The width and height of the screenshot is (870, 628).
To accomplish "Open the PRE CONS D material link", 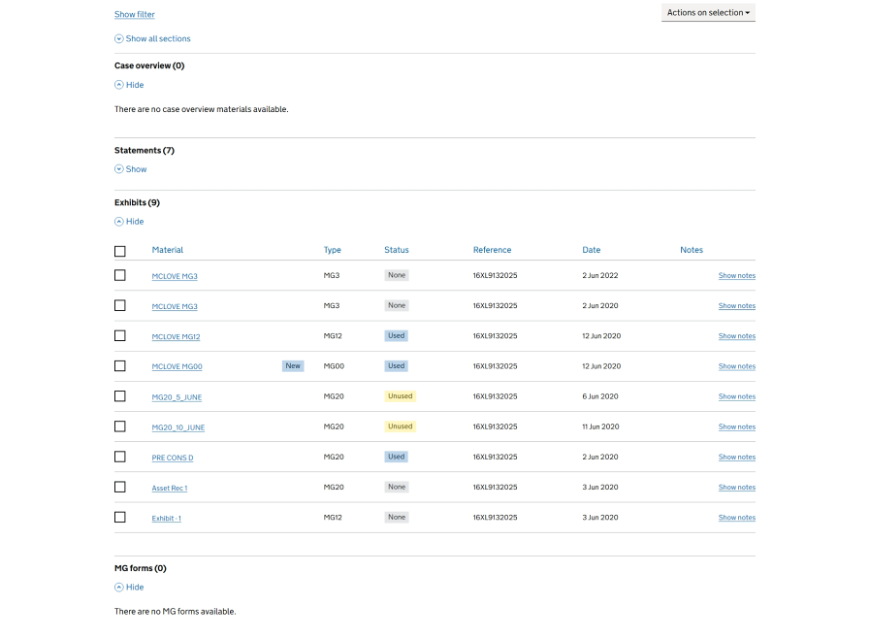I will [173, 458].
